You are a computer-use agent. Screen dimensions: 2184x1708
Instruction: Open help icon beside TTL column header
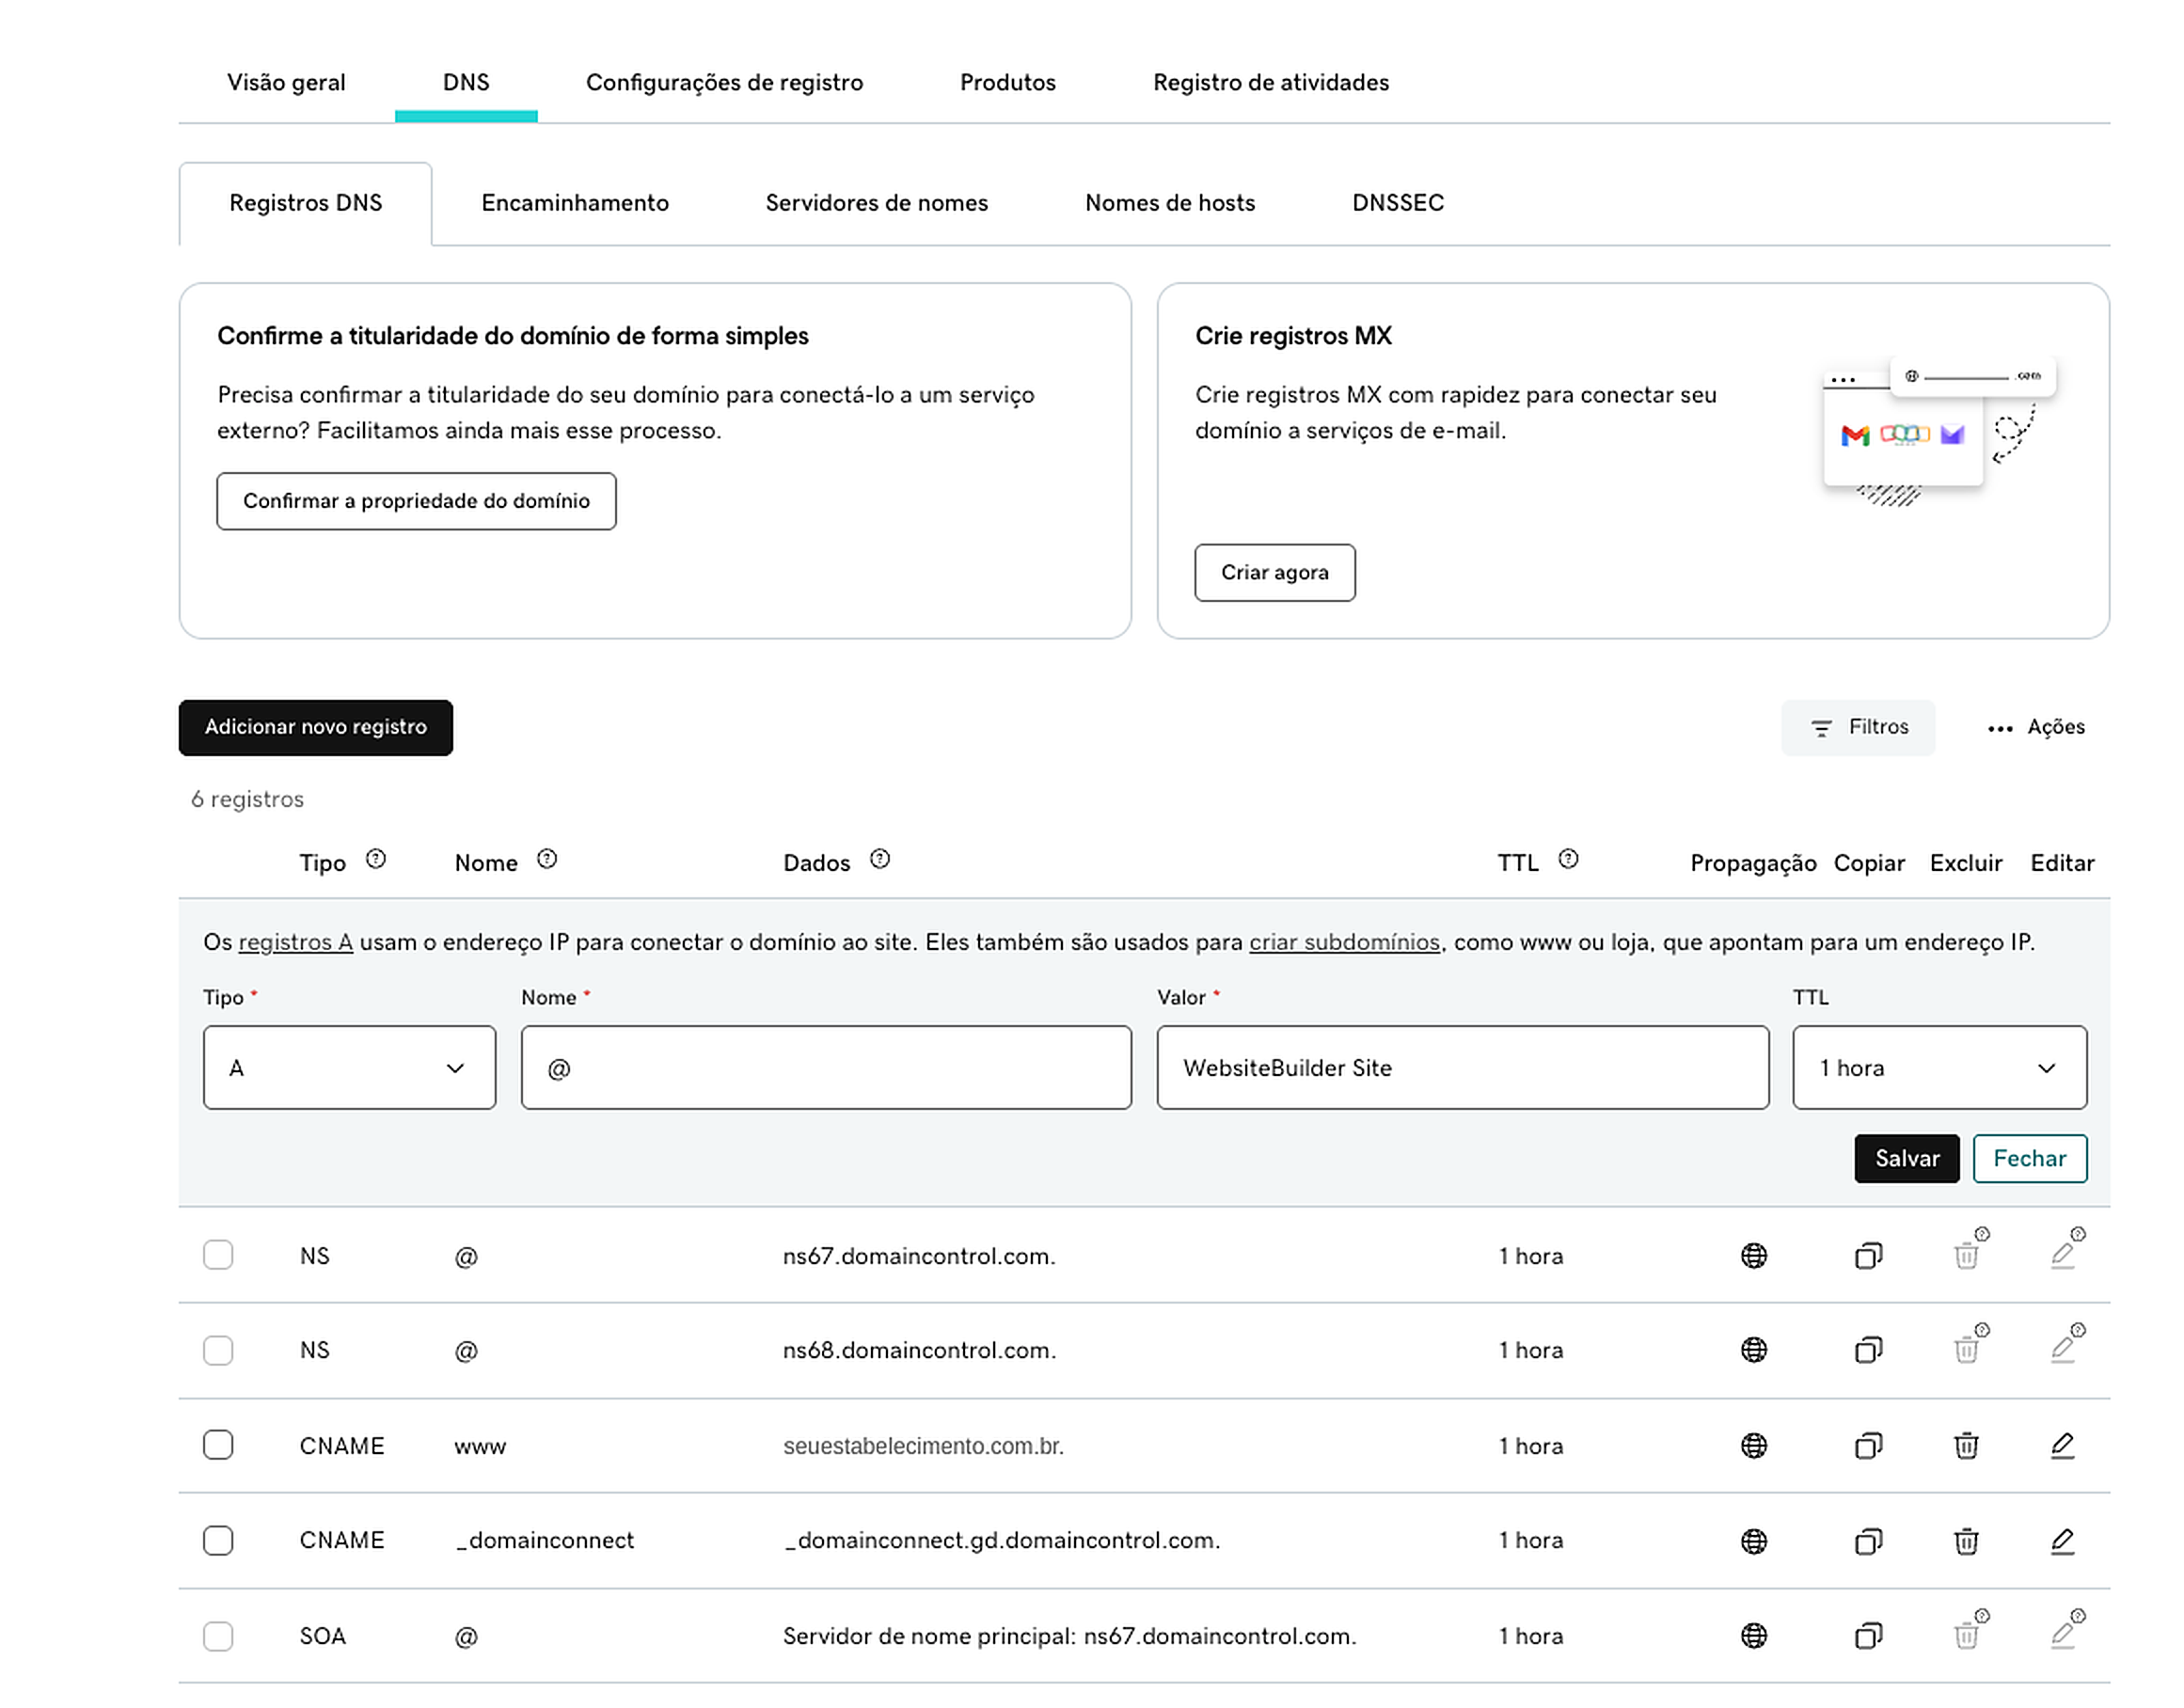pyautogui.click(x=1568, y=859)
